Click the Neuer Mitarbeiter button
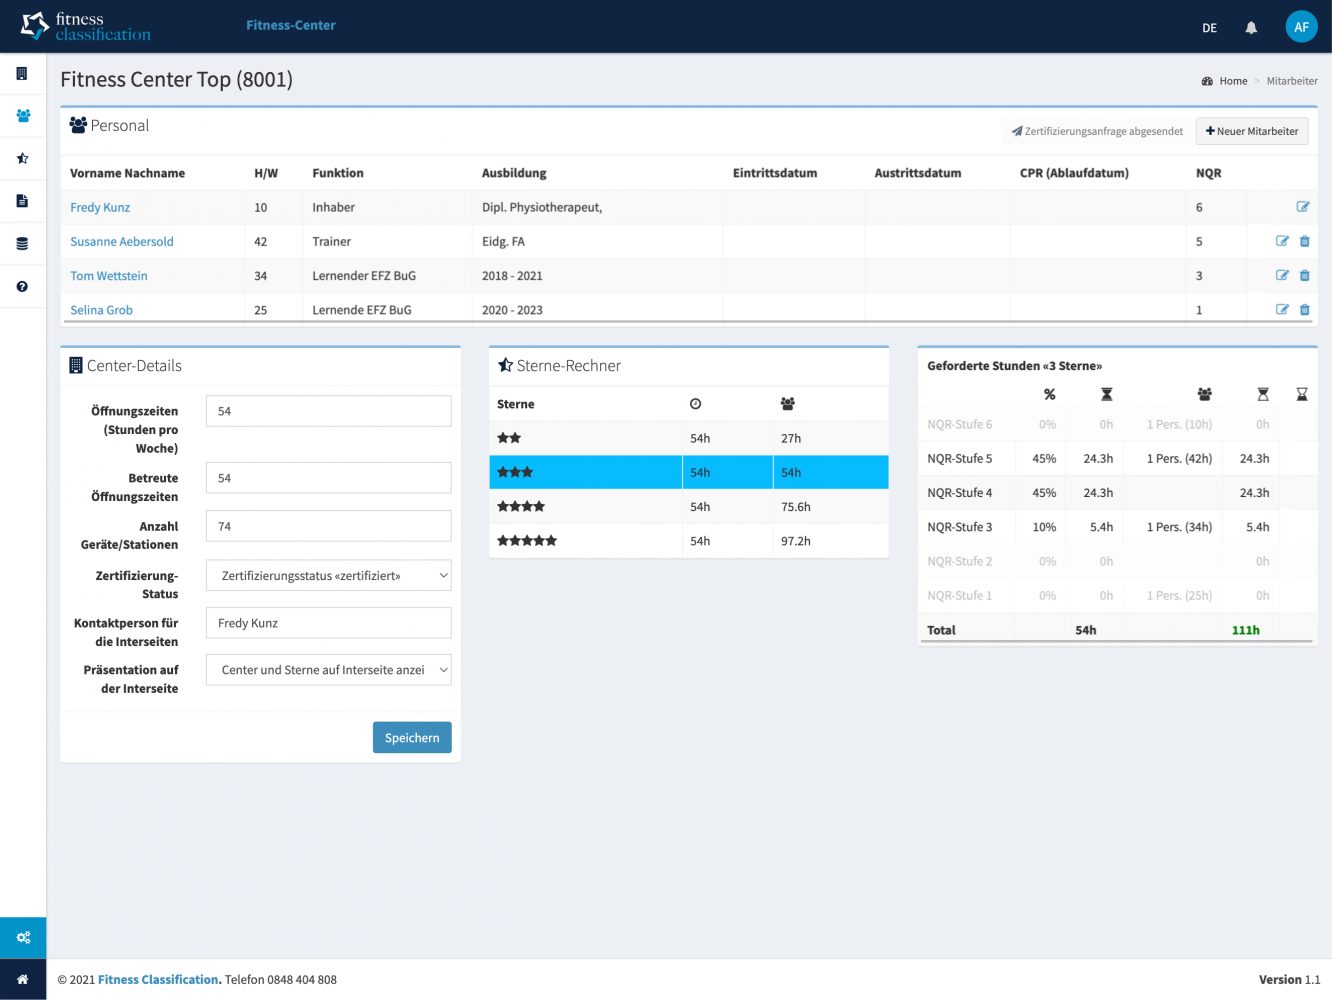Viewport: 1332px width, 1000px height. tap(1252, 131)
